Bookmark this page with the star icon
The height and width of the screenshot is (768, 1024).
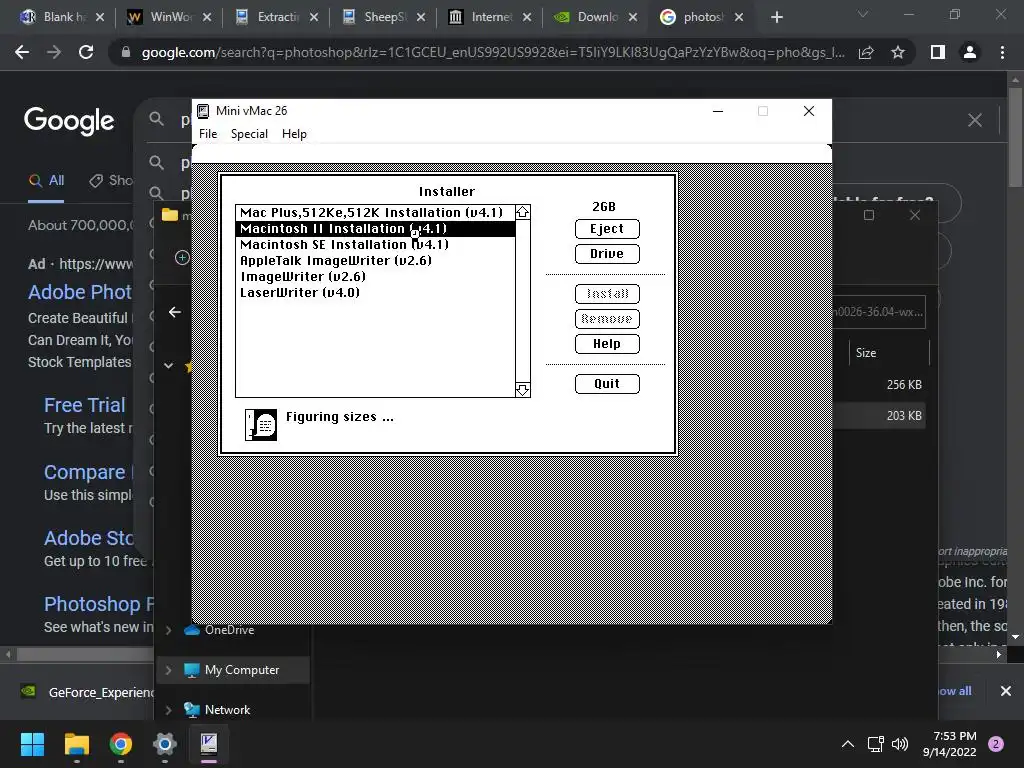(x=898, y=52)
